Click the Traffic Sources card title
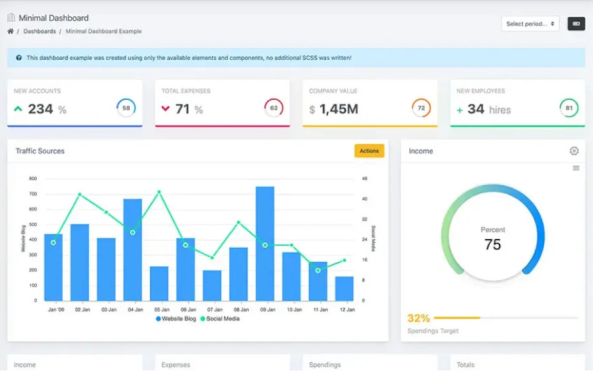 pos(40,151)
